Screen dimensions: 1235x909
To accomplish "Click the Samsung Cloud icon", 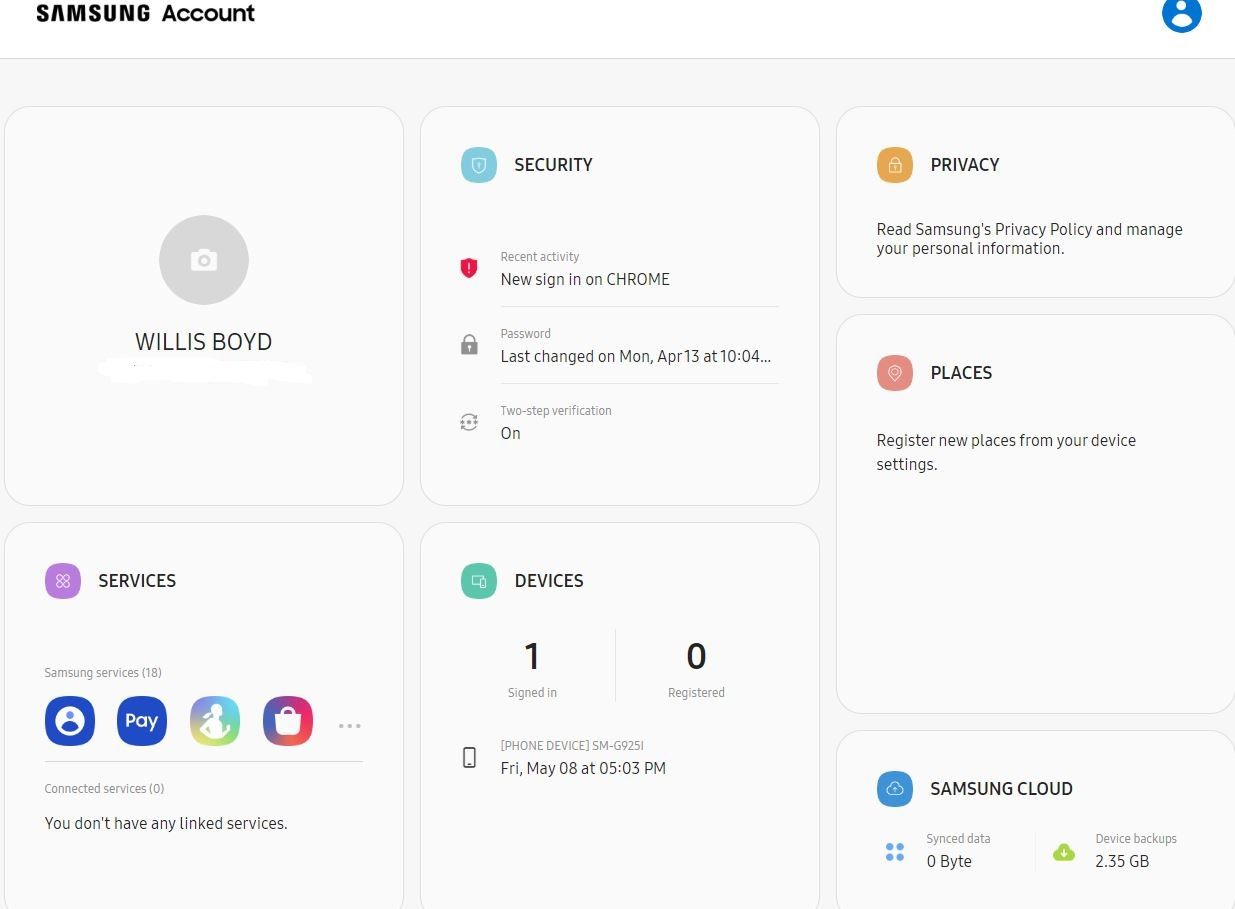I will tap(894, 789).
